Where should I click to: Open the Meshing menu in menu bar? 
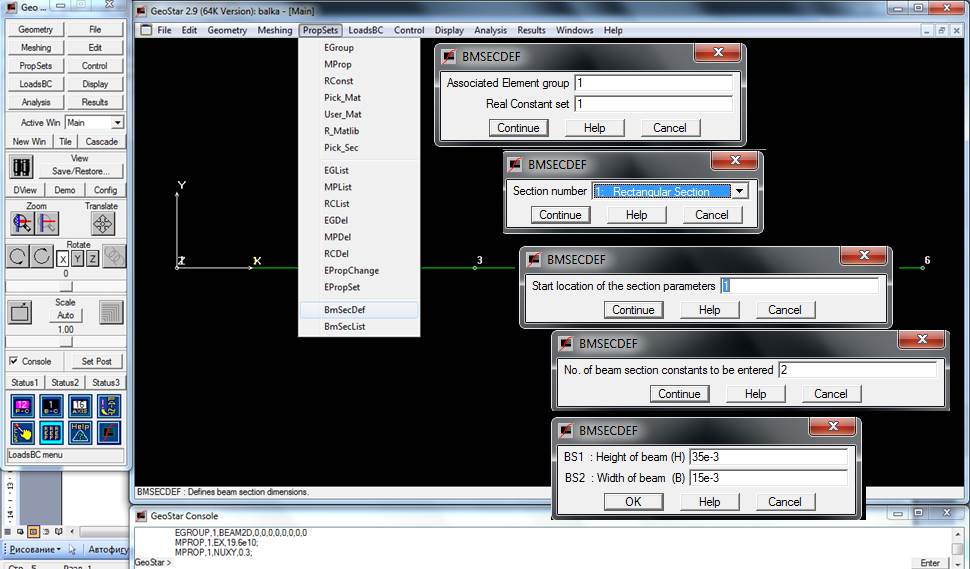point(275,30)
